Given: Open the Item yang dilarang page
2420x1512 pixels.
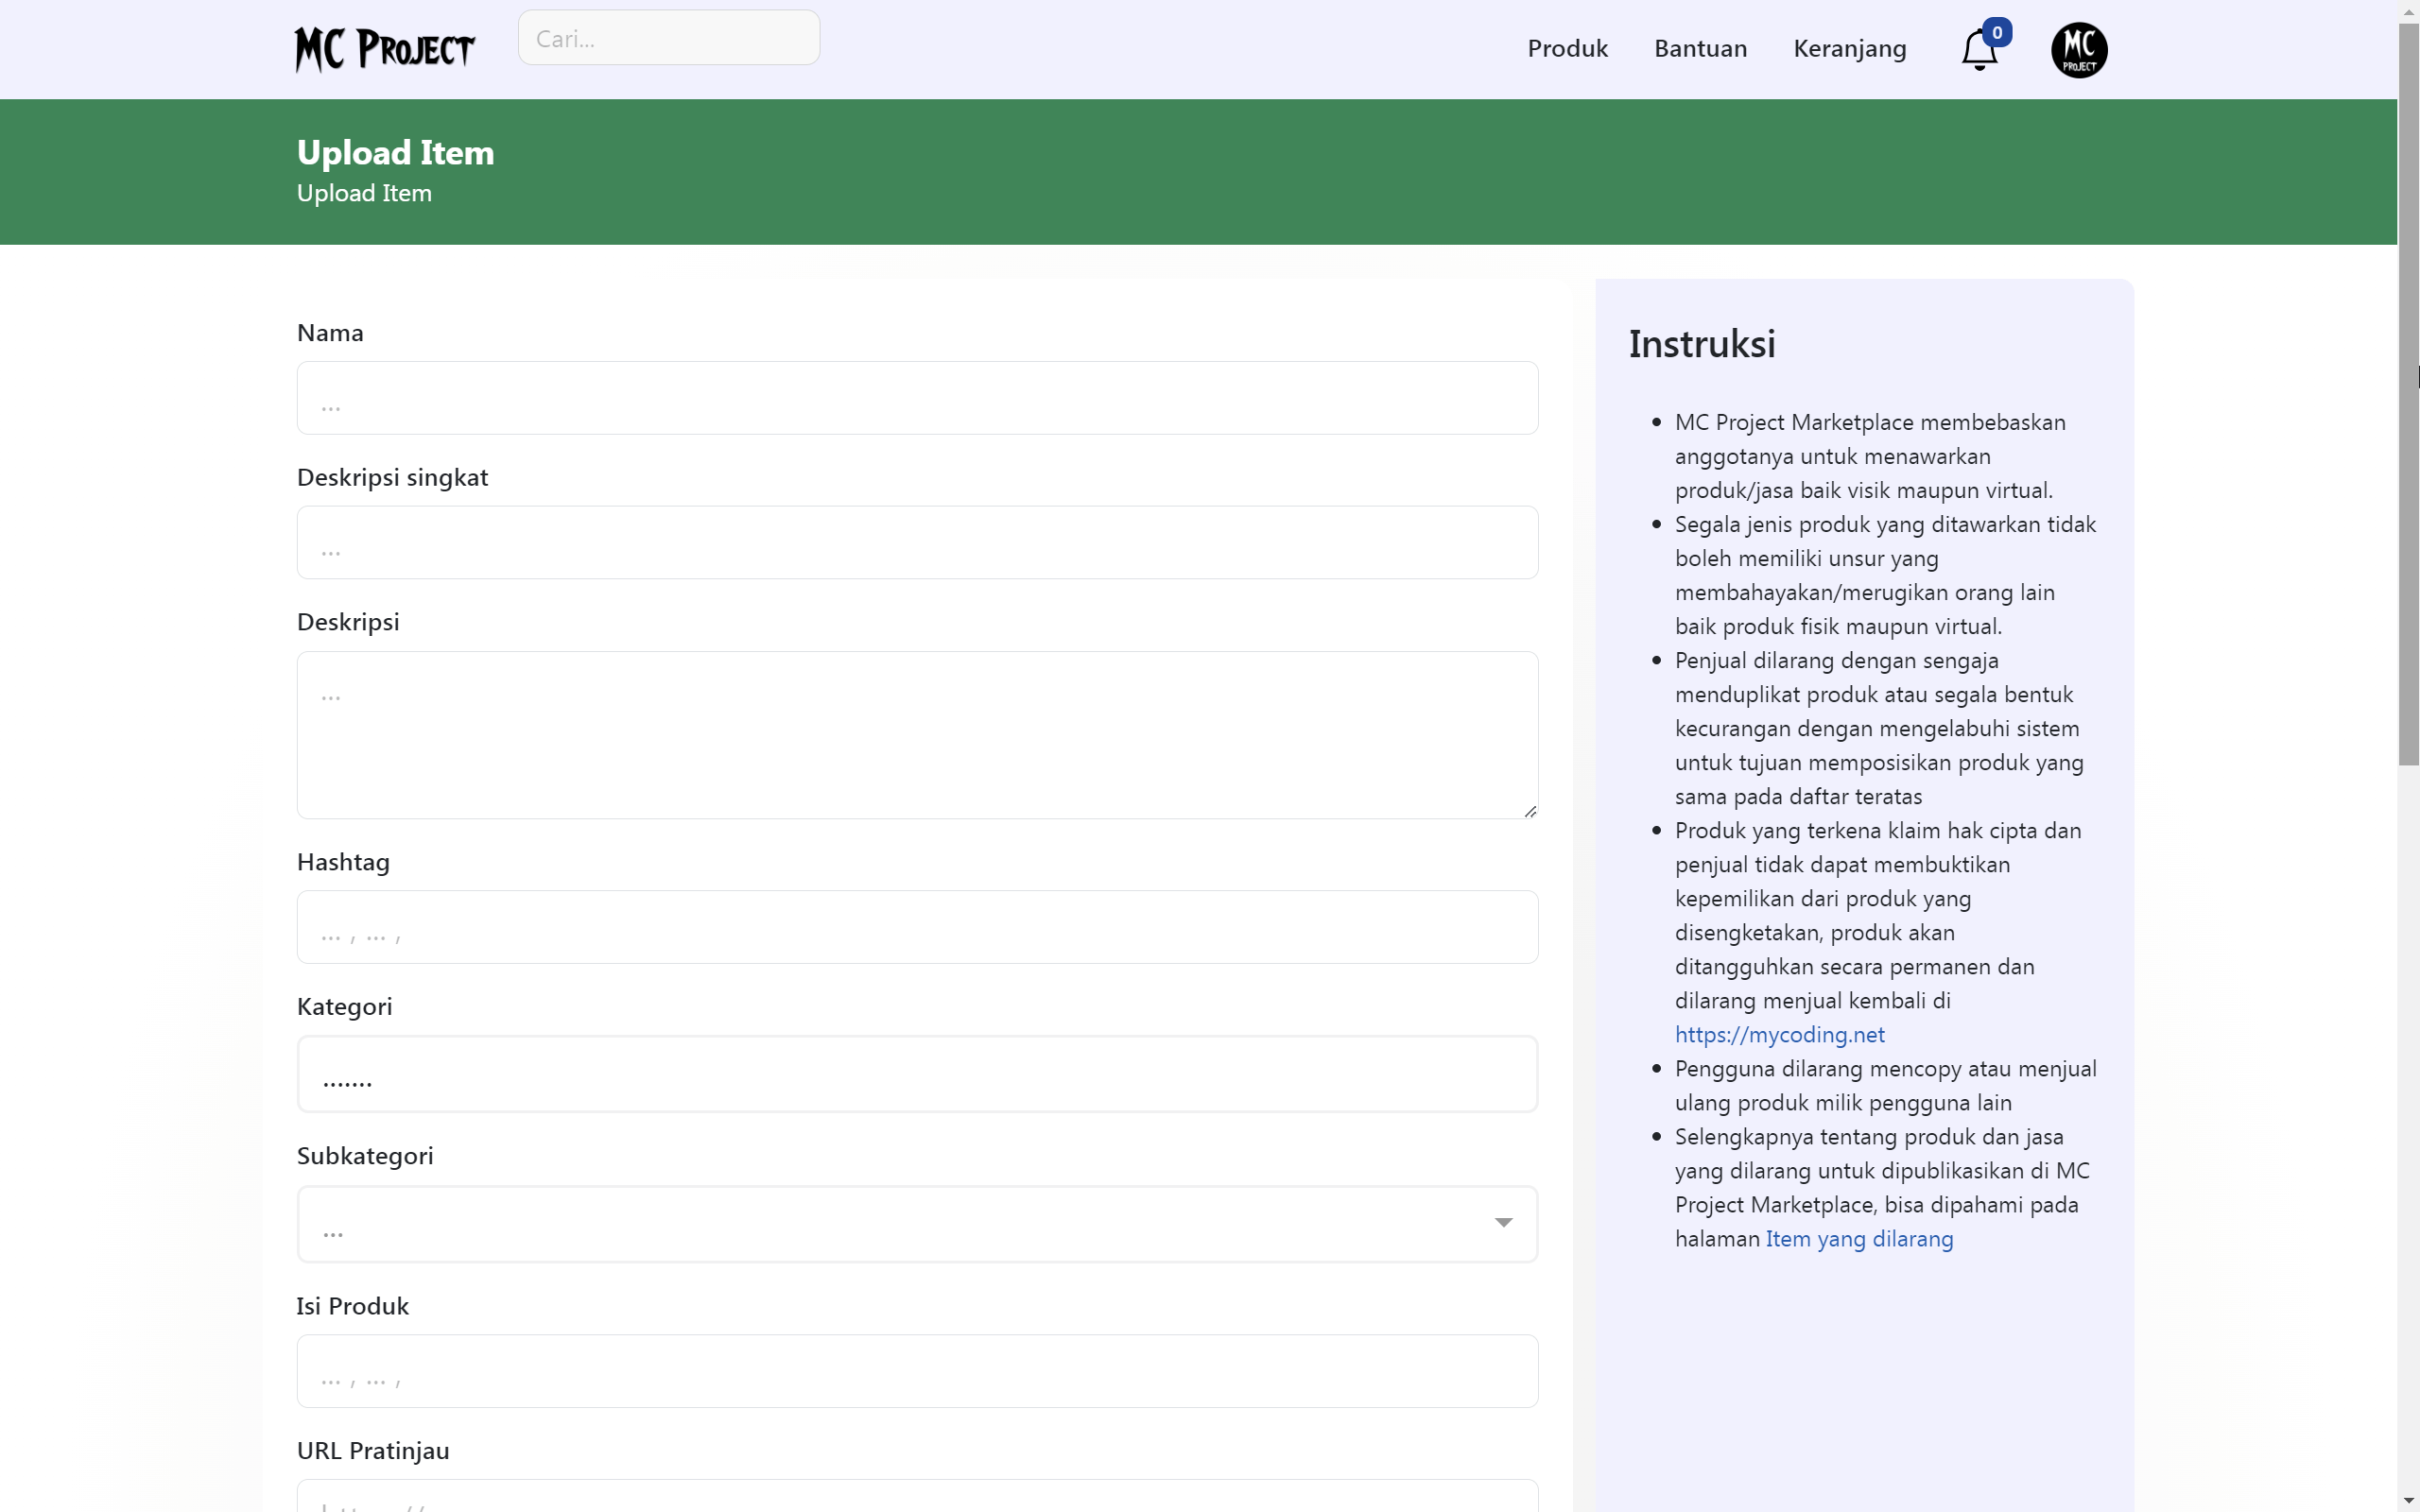Looking at the screenshot, I should [1858, 1238].
